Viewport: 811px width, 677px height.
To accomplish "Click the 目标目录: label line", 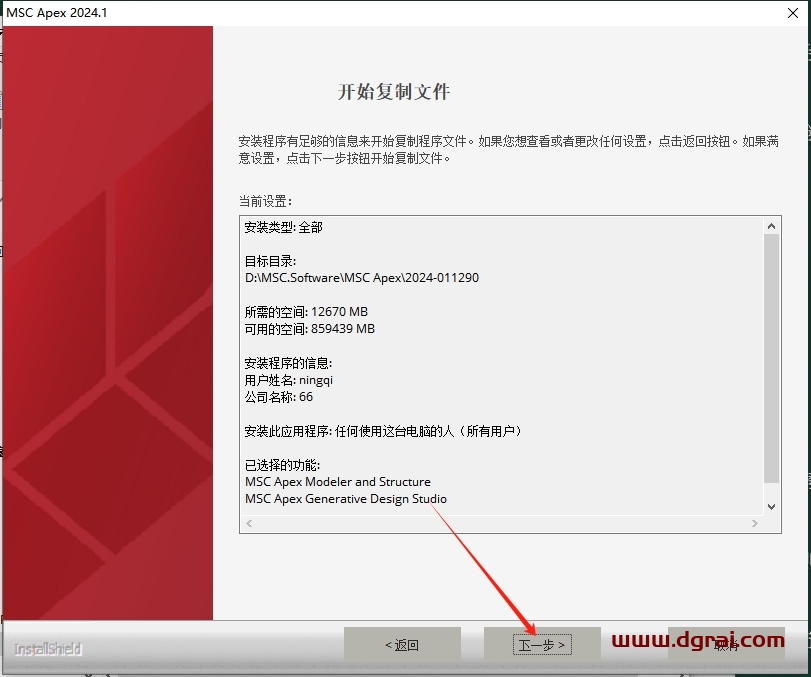I will [x=270, y=261].
